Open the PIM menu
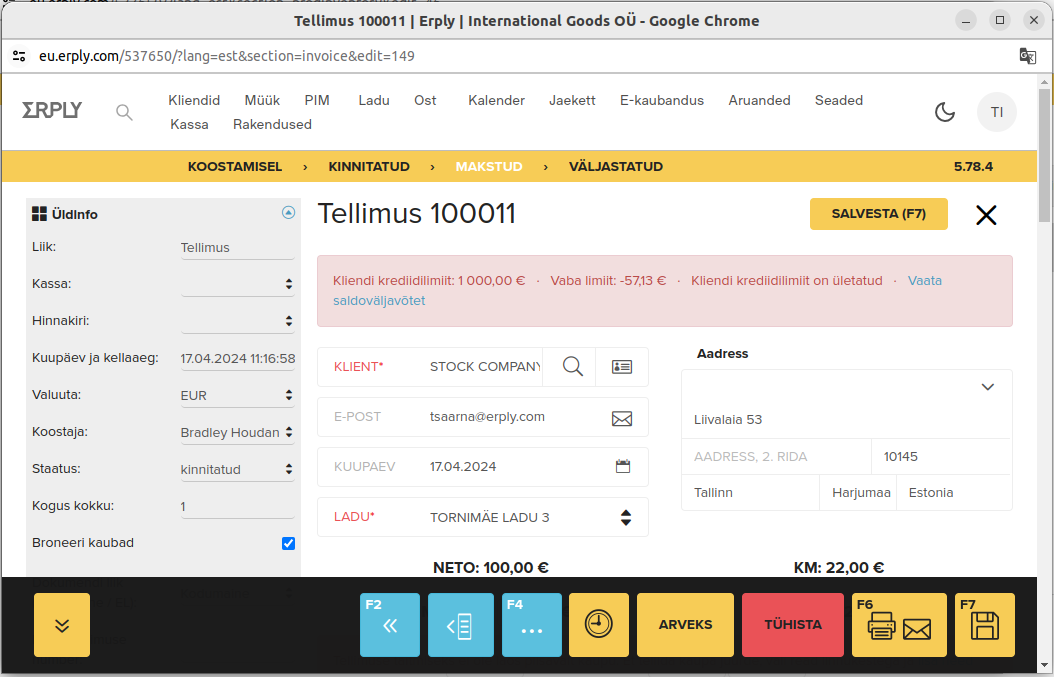Screen dimensions: 1054x677 (317, 100)
